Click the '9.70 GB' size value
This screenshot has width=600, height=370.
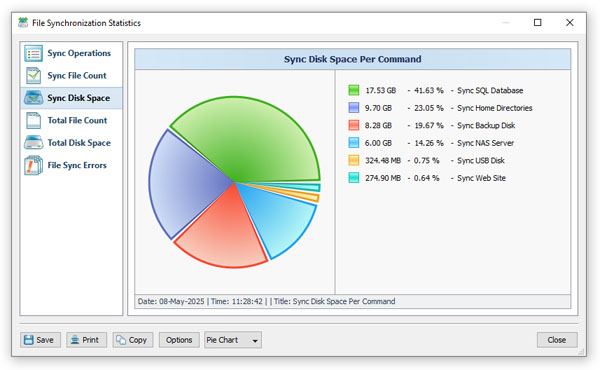[x=378, y=108]
